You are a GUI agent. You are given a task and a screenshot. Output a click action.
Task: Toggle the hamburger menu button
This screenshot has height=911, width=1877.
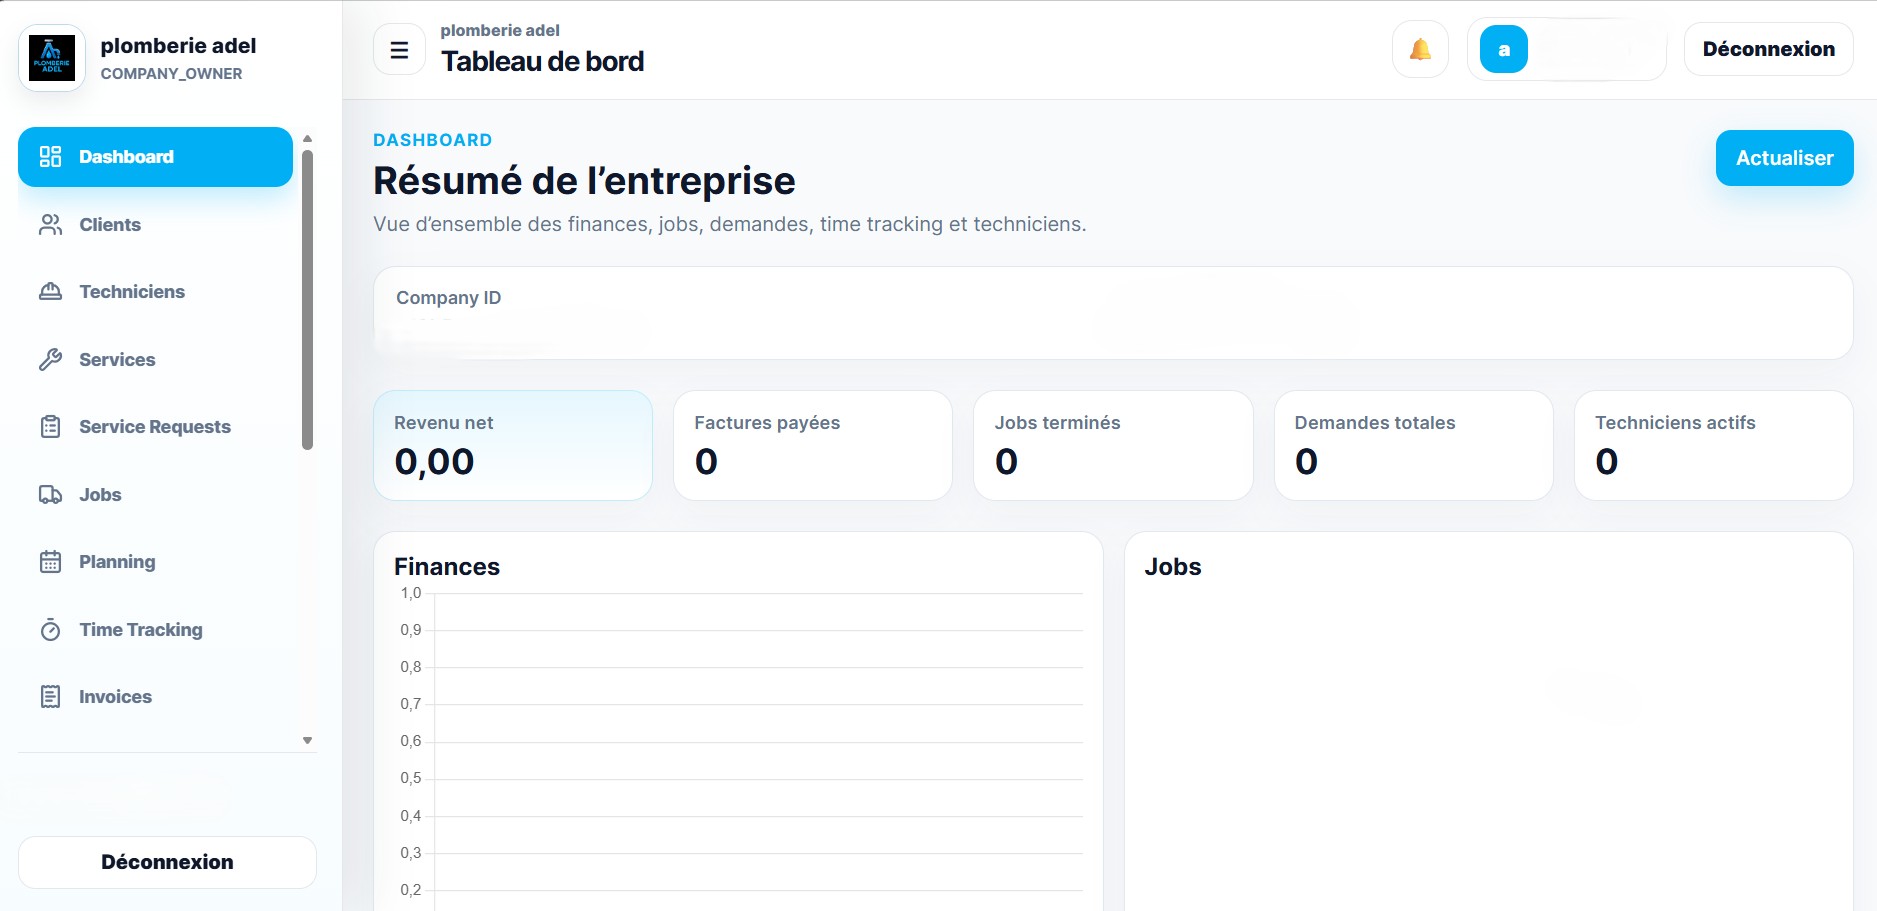[399, 50]
